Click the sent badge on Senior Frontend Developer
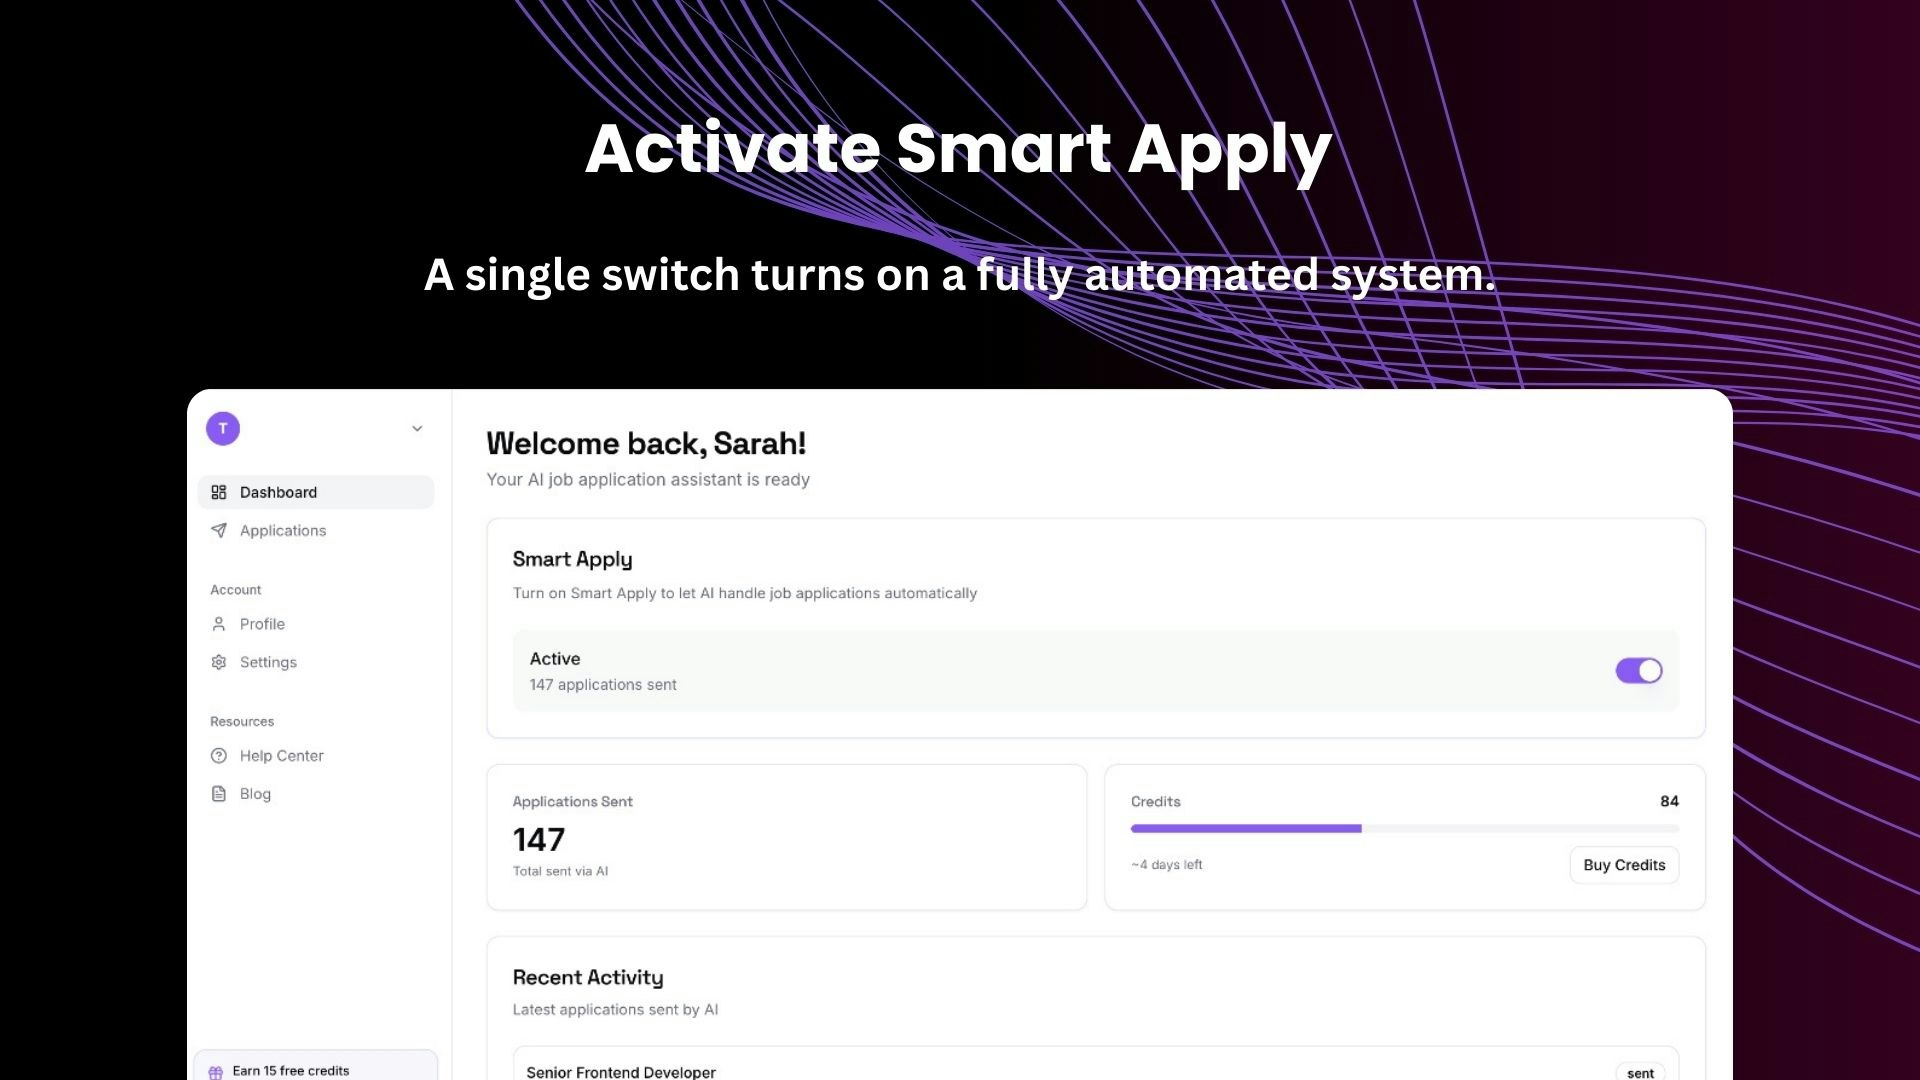This screenshot has width=1920, height=1080. (x=1641, y=1071)
